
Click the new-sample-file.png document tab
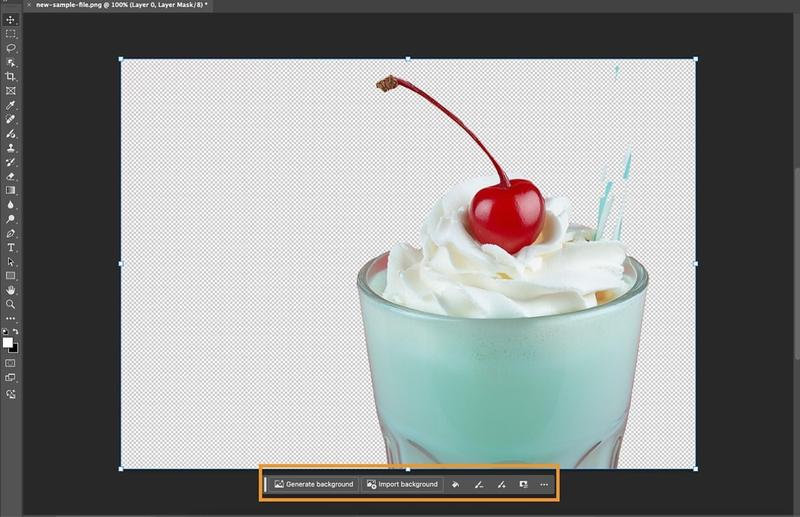coord(121,5)
